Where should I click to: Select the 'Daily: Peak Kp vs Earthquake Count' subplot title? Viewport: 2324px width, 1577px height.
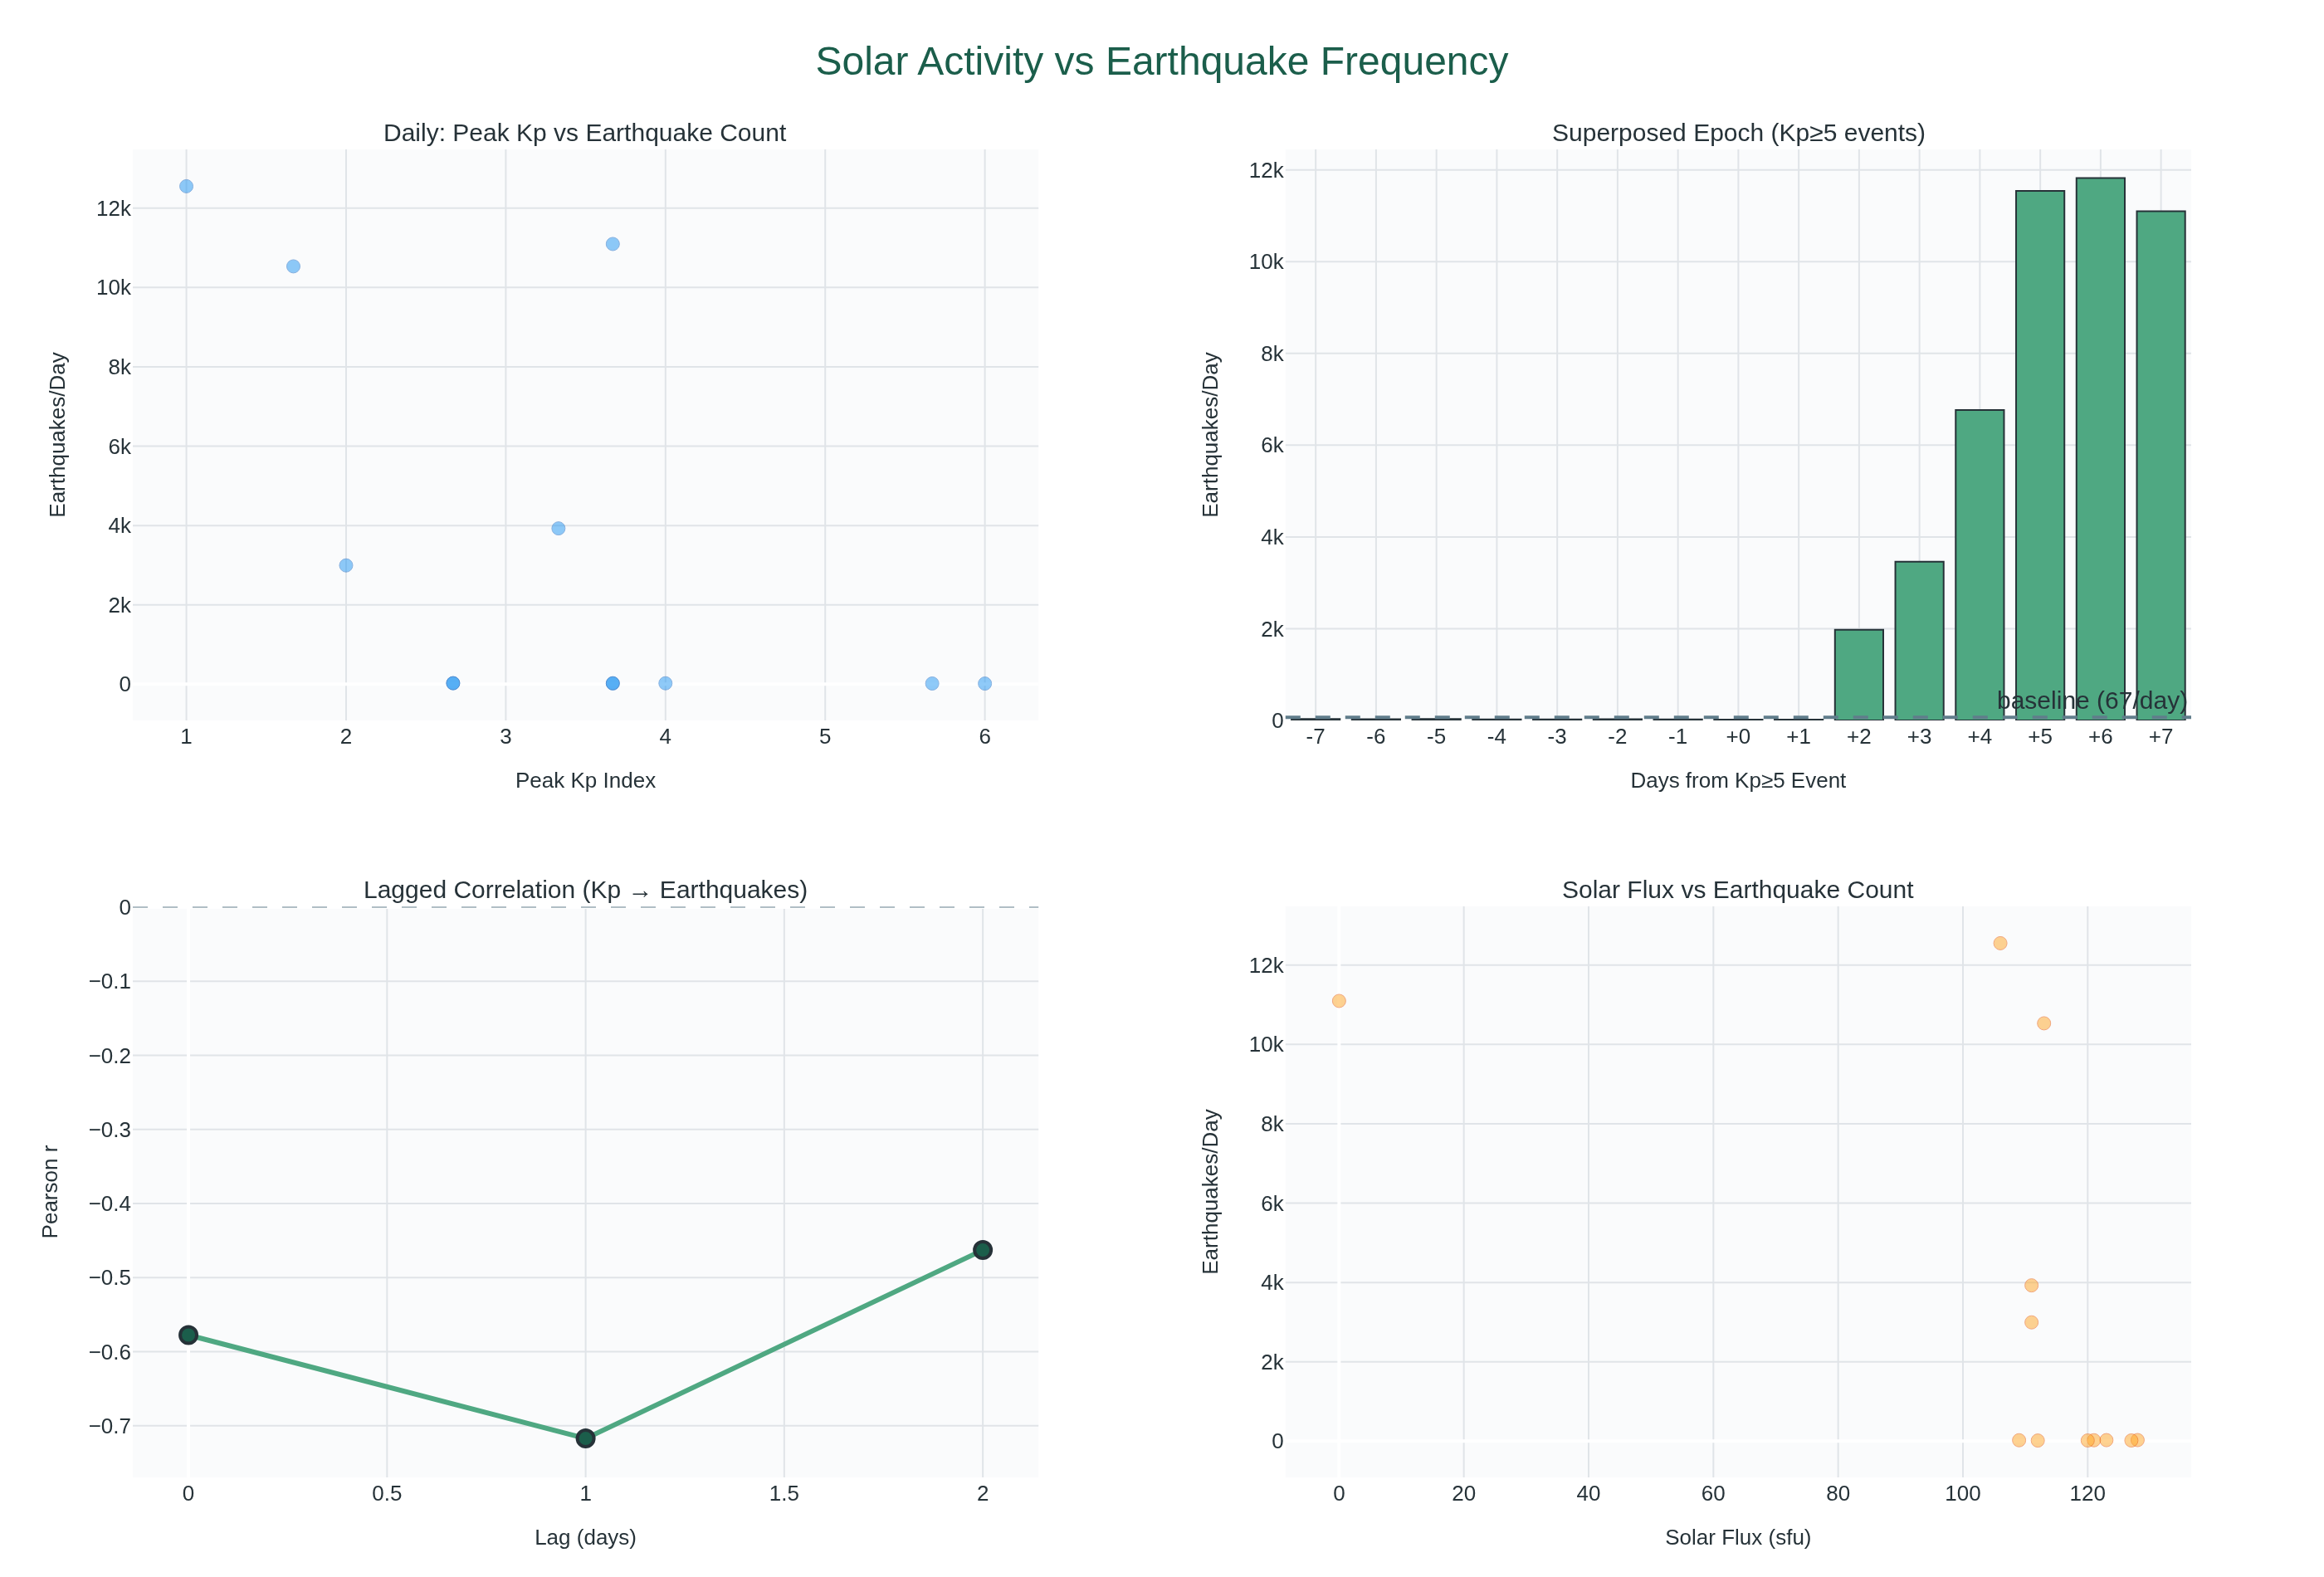pos(585,133)
